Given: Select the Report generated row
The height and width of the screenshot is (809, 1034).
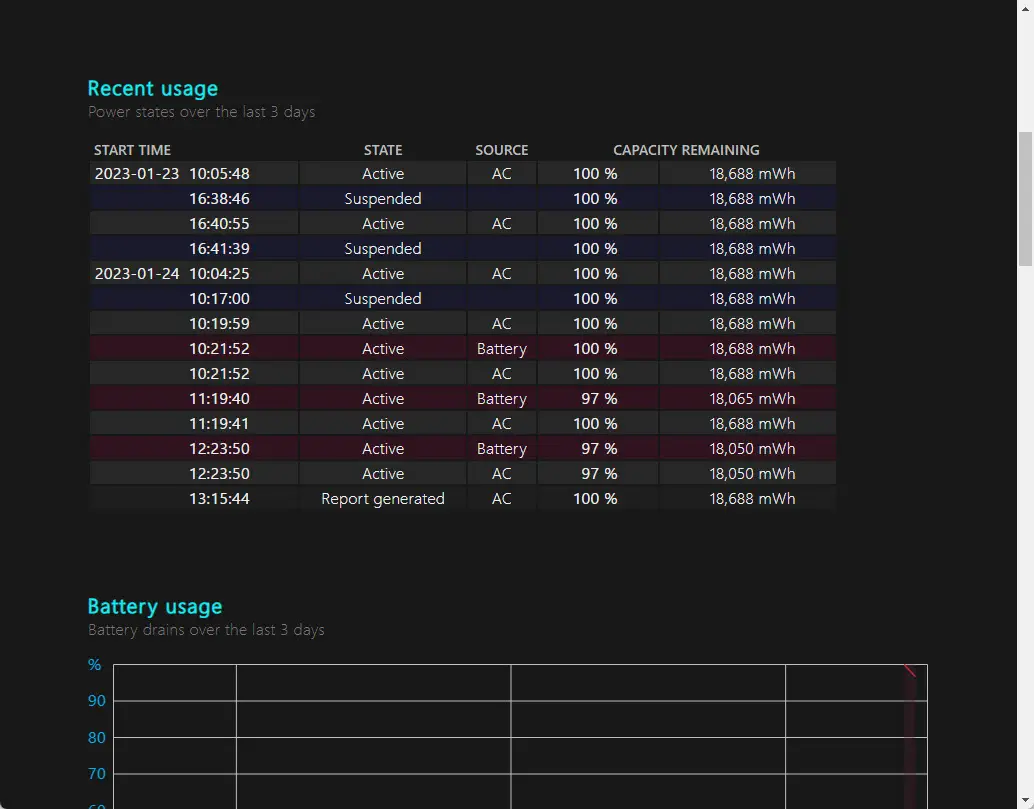Looking at the screenshot, I should pos(463,498).
